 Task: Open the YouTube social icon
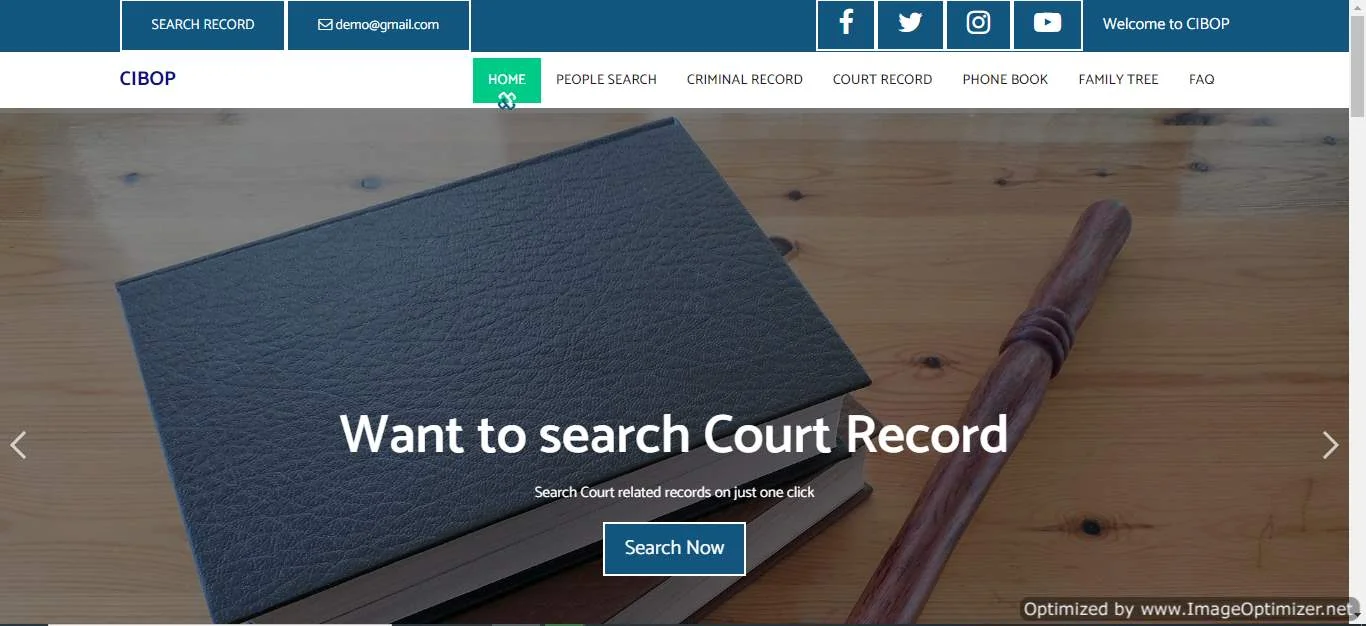[x=1047, y=24]
